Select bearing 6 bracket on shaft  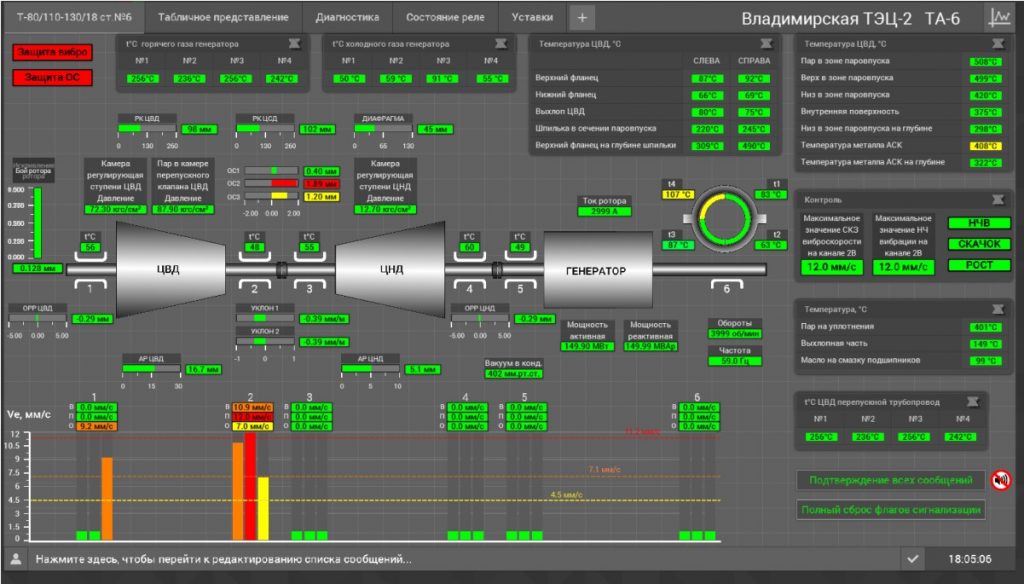pos(726,286)
